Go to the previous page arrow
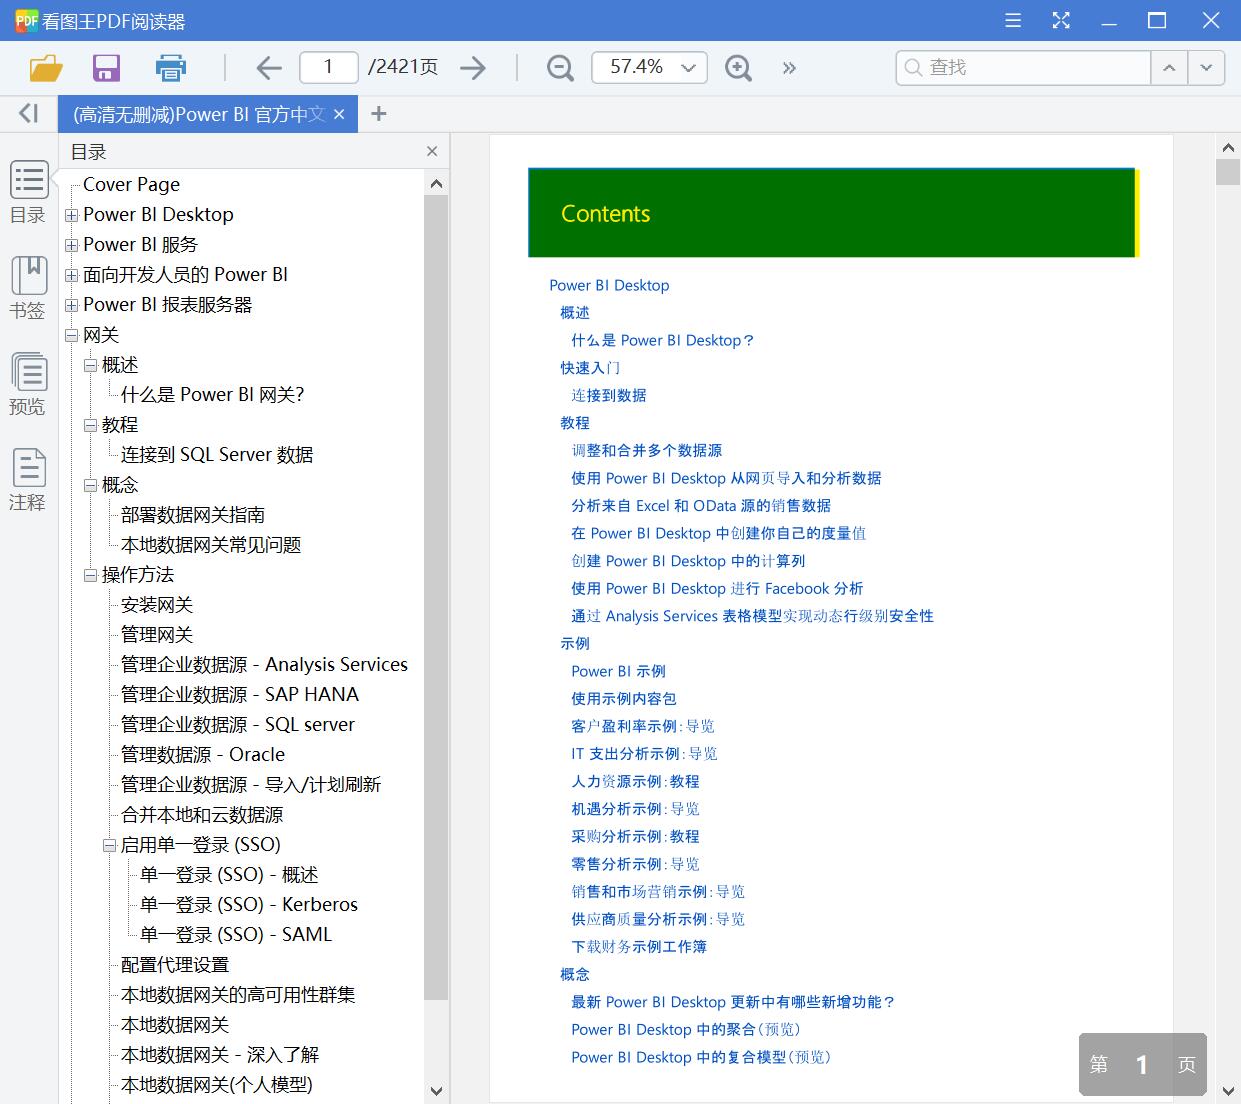The height and width of the screenshot is (1104, 1241). 269,68
